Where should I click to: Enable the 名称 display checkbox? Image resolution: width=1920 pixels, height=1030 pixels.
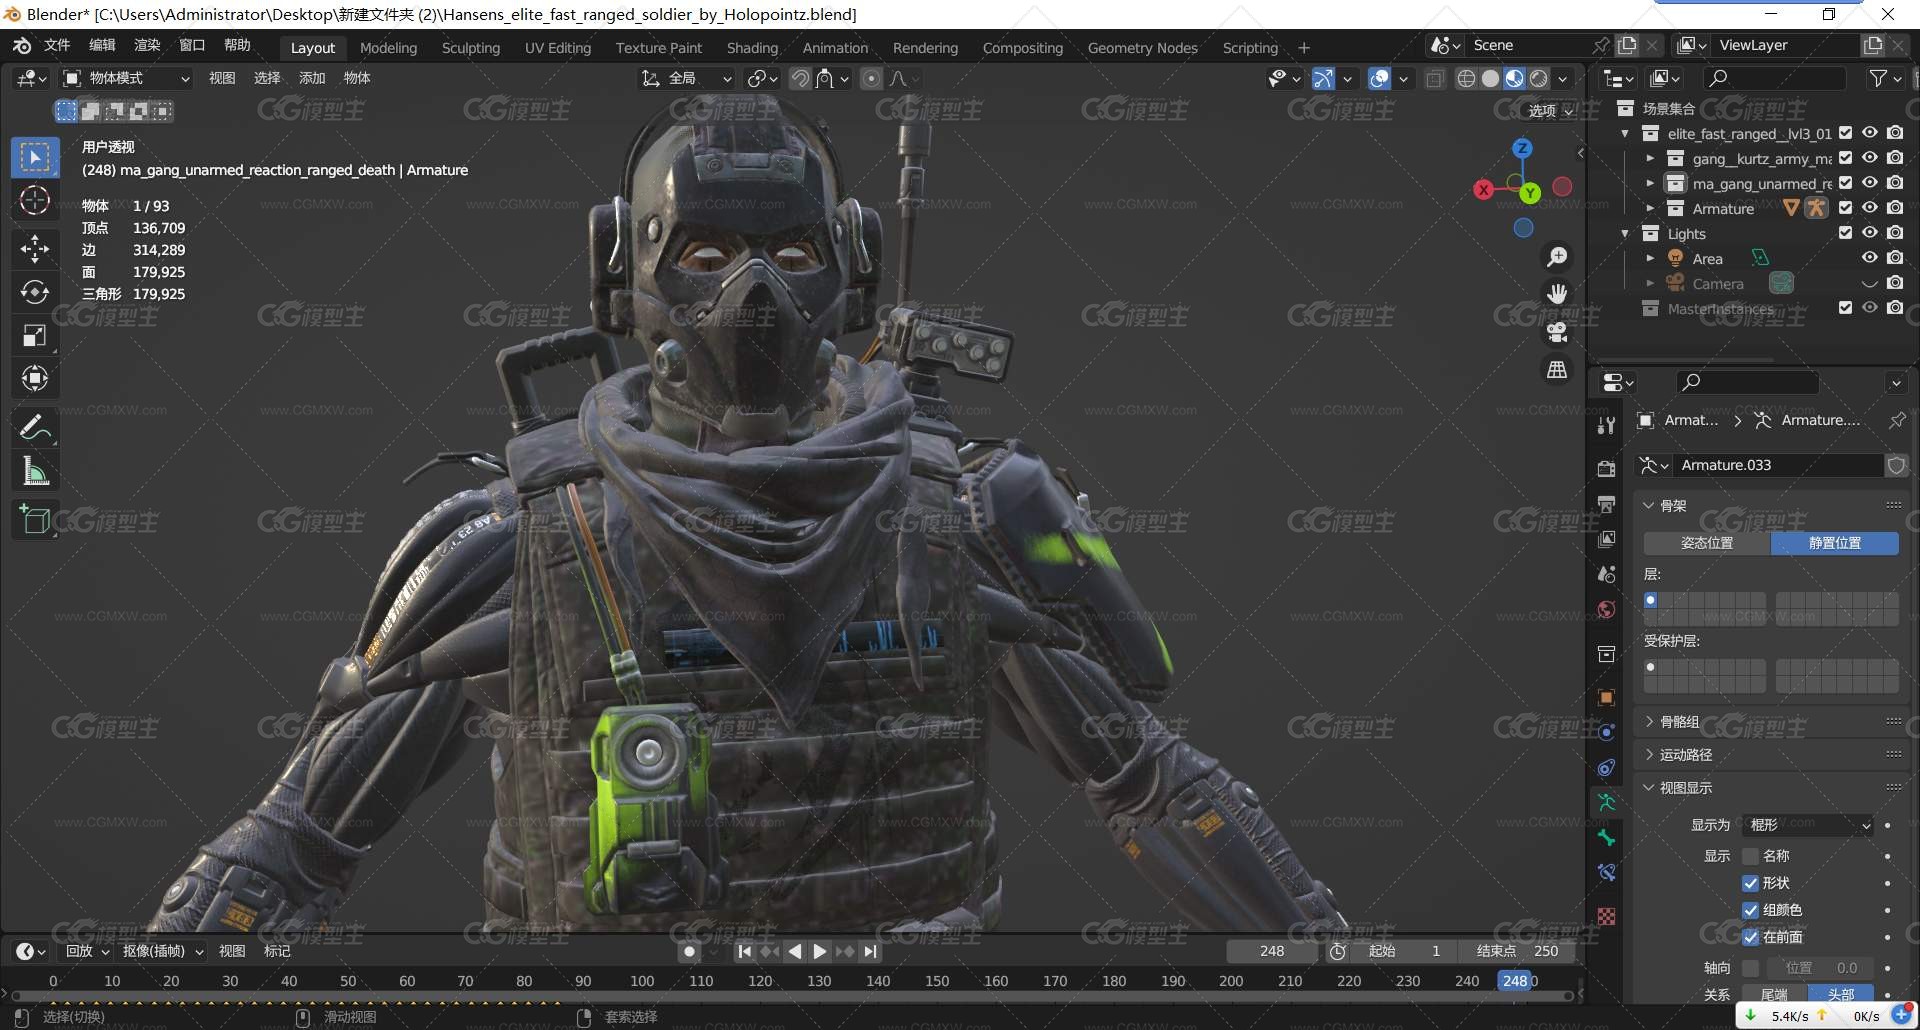click(1750, 856)
